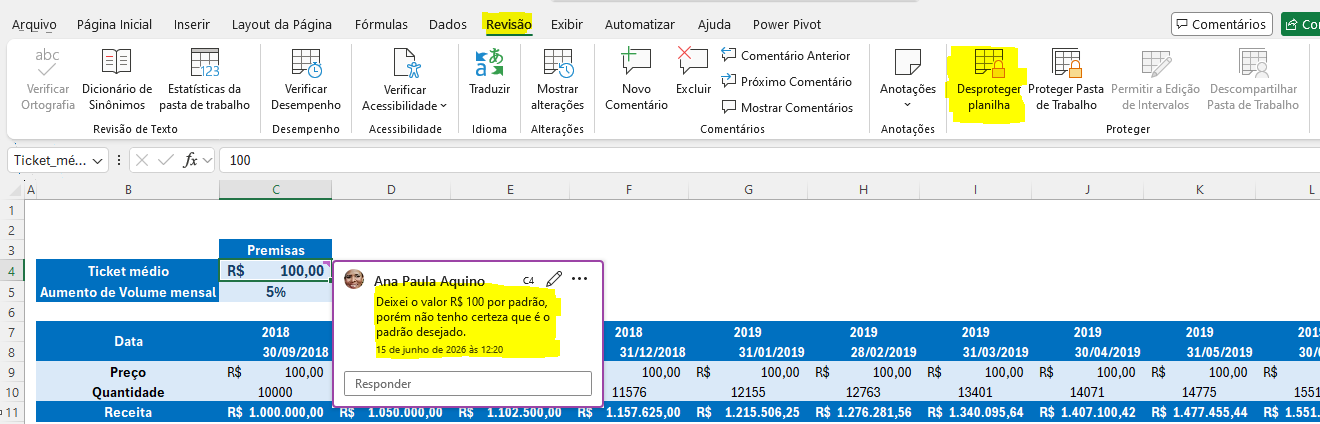Click the Responder reply field
1320x424 pixels.
pos(467,383)
